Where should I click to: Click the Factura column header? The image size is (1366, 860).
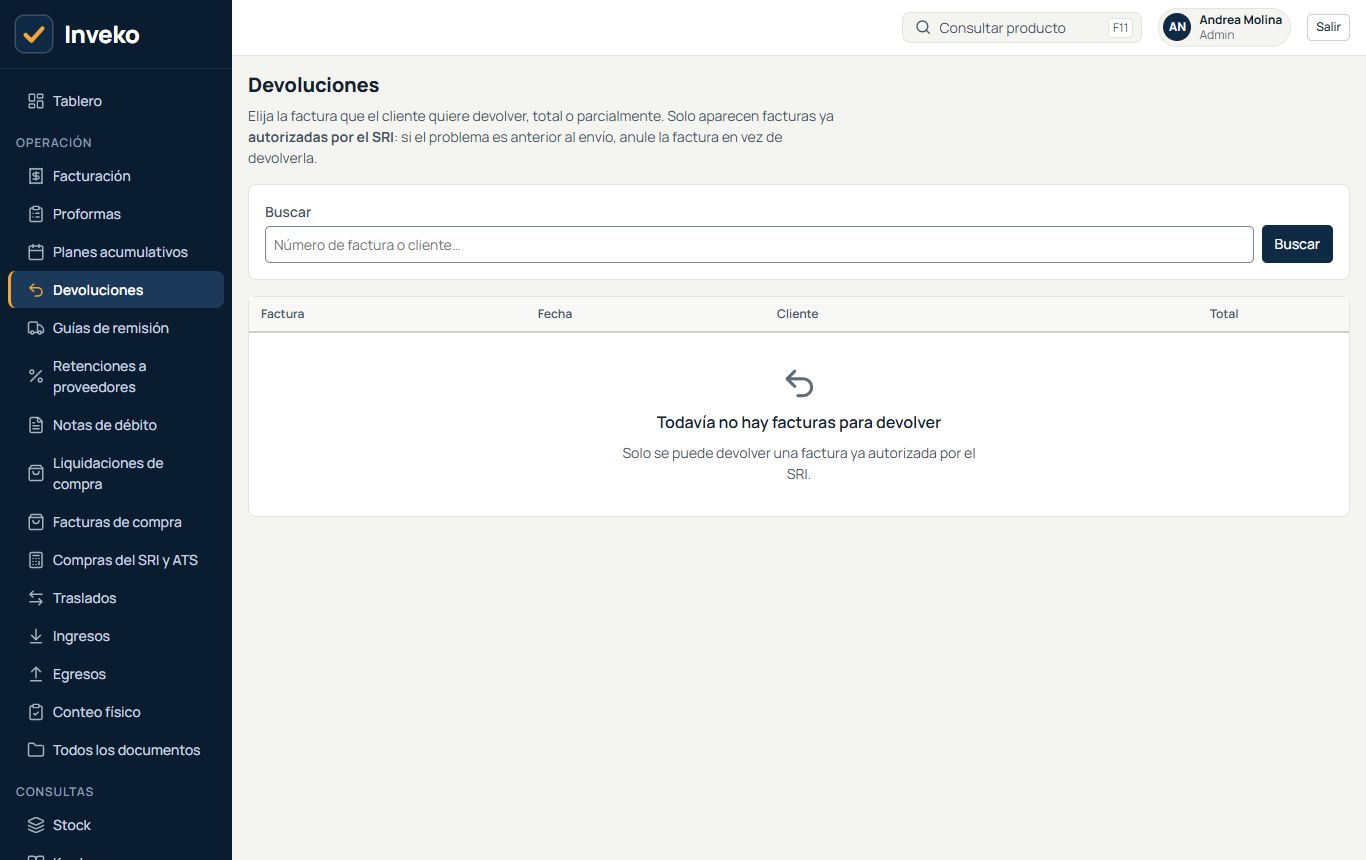pos(283,314)
